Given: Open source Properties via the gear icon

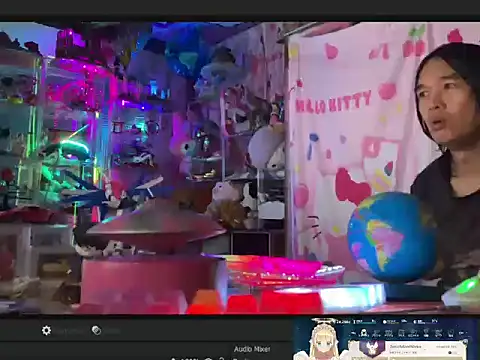Looking at the screenshot, I should [46, 330].
